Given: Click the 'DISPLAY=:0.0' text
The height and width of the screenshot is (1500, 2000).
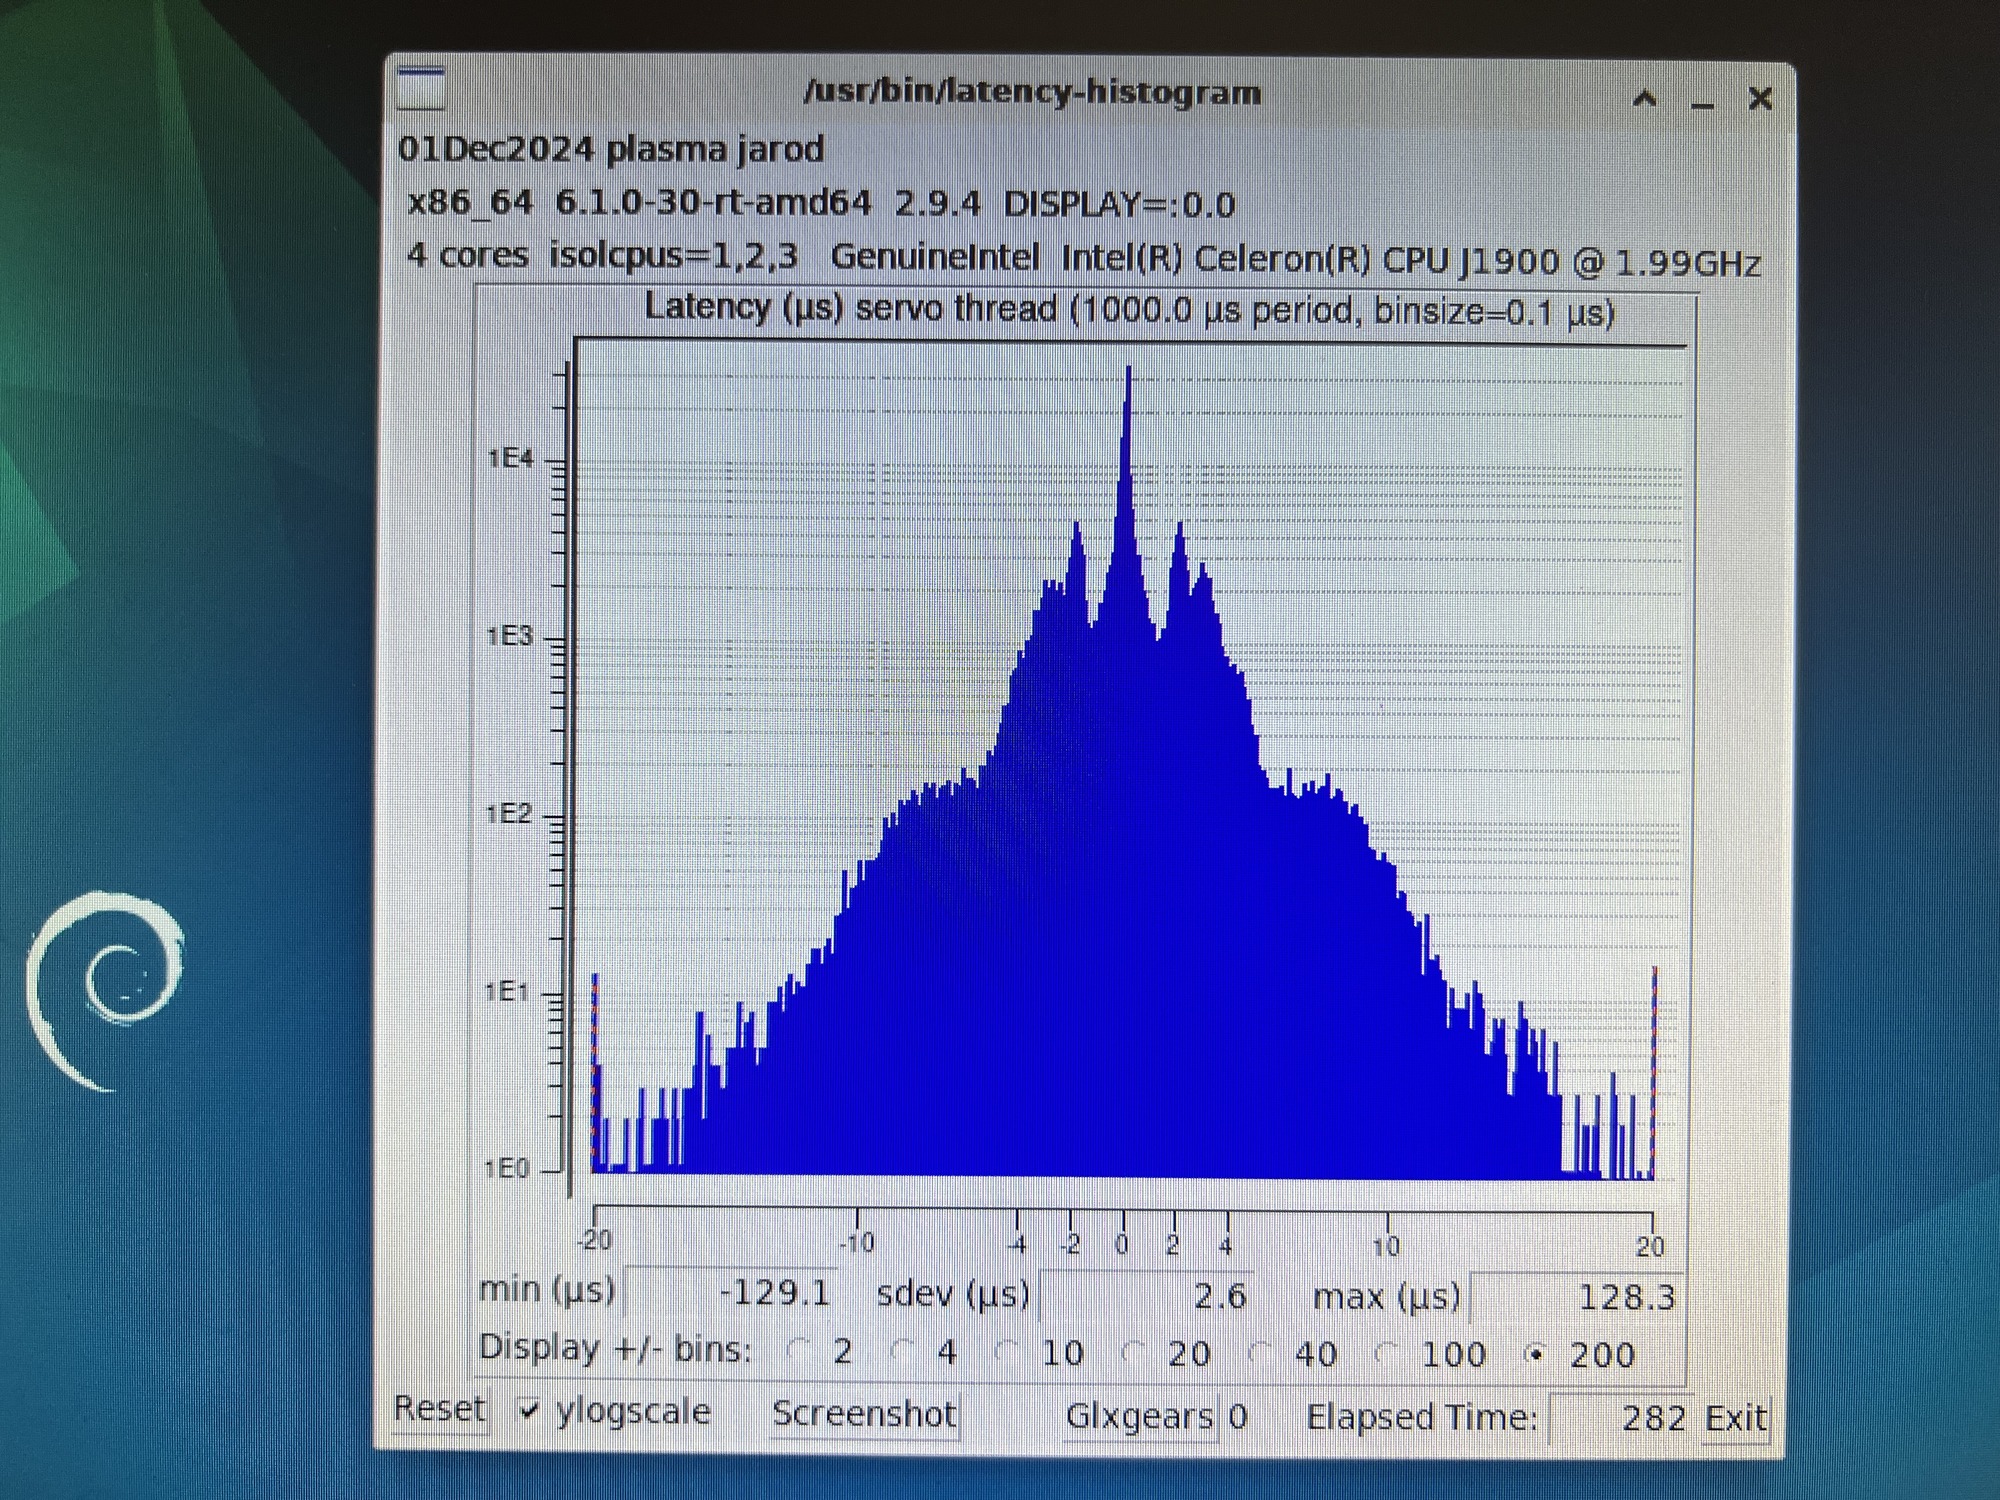Looking at the screenshot, I should [x=1119, y=205].
